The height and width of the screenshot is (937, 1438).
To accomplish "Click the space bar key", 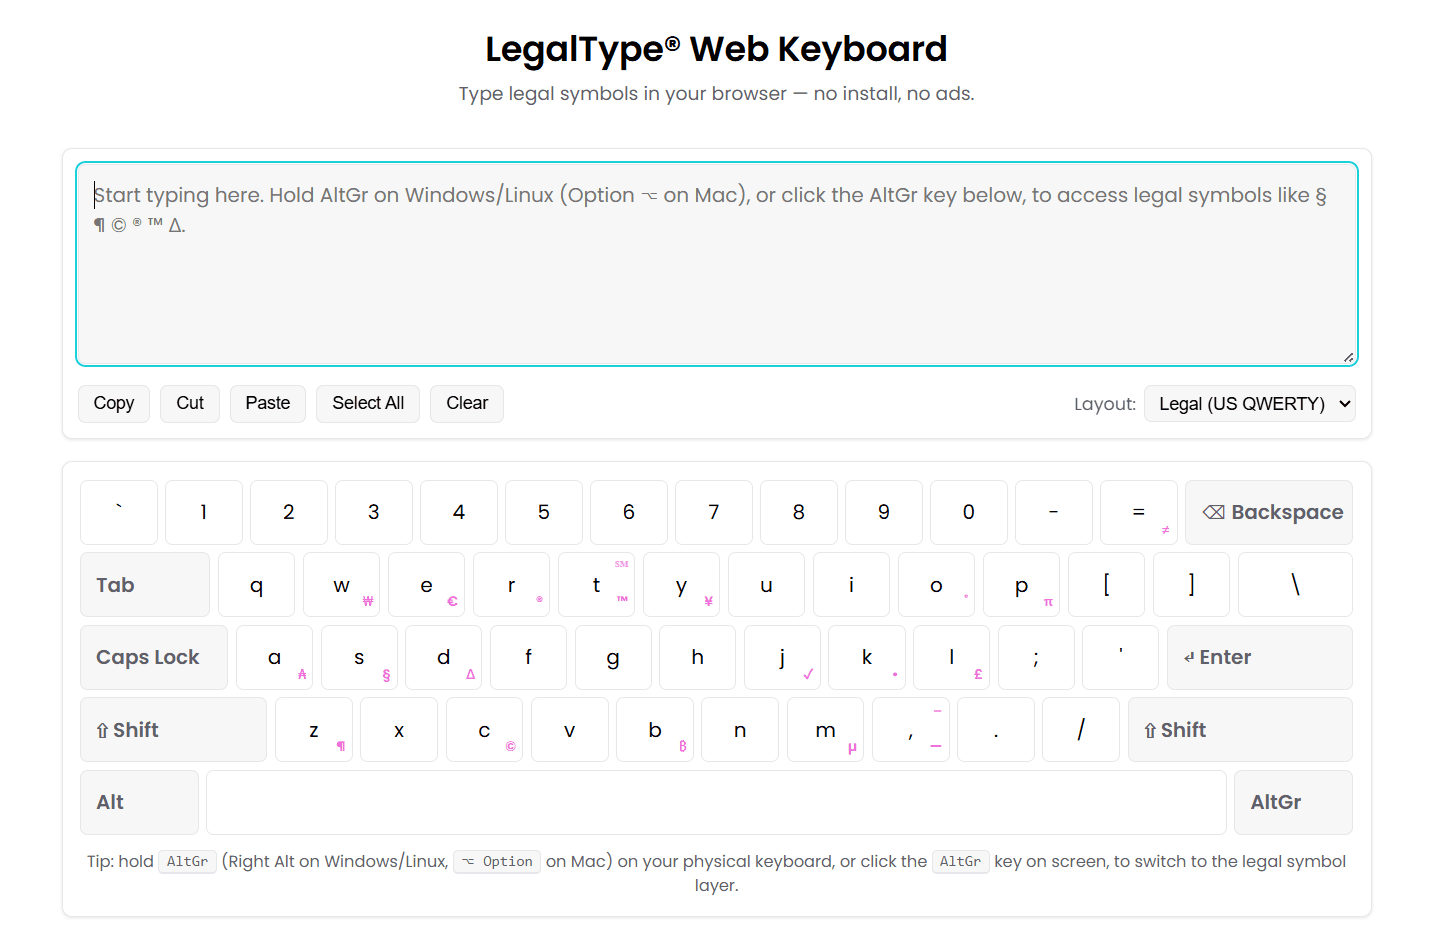I will [x=716, y=802].
